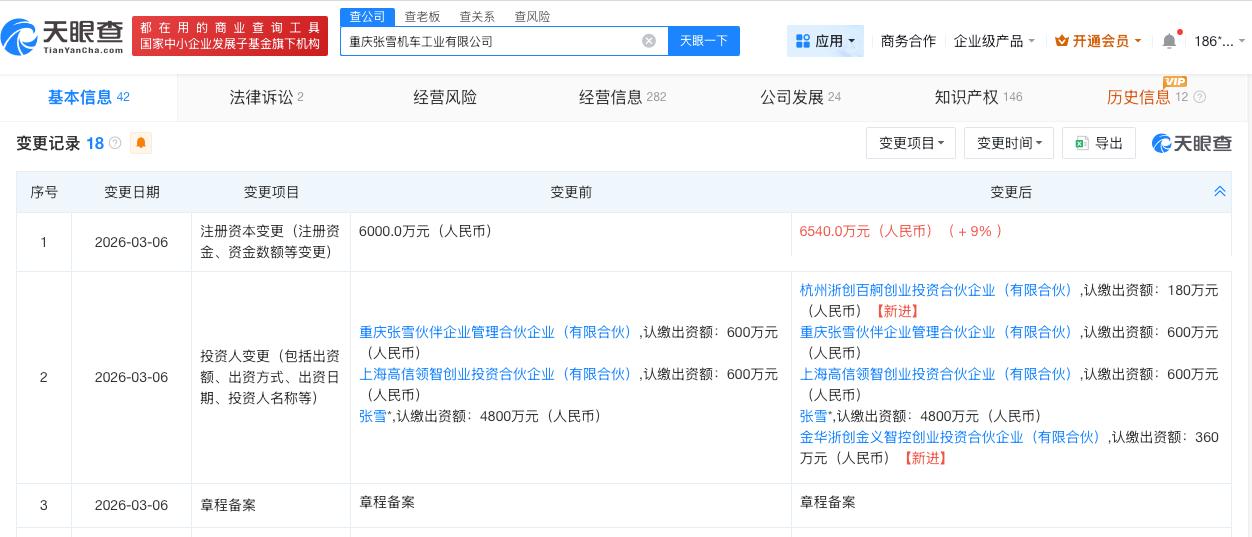Click the search button 天眼一下
Image resolution: width=1252 pixels, height=537 pixels.
coord(704,41)
